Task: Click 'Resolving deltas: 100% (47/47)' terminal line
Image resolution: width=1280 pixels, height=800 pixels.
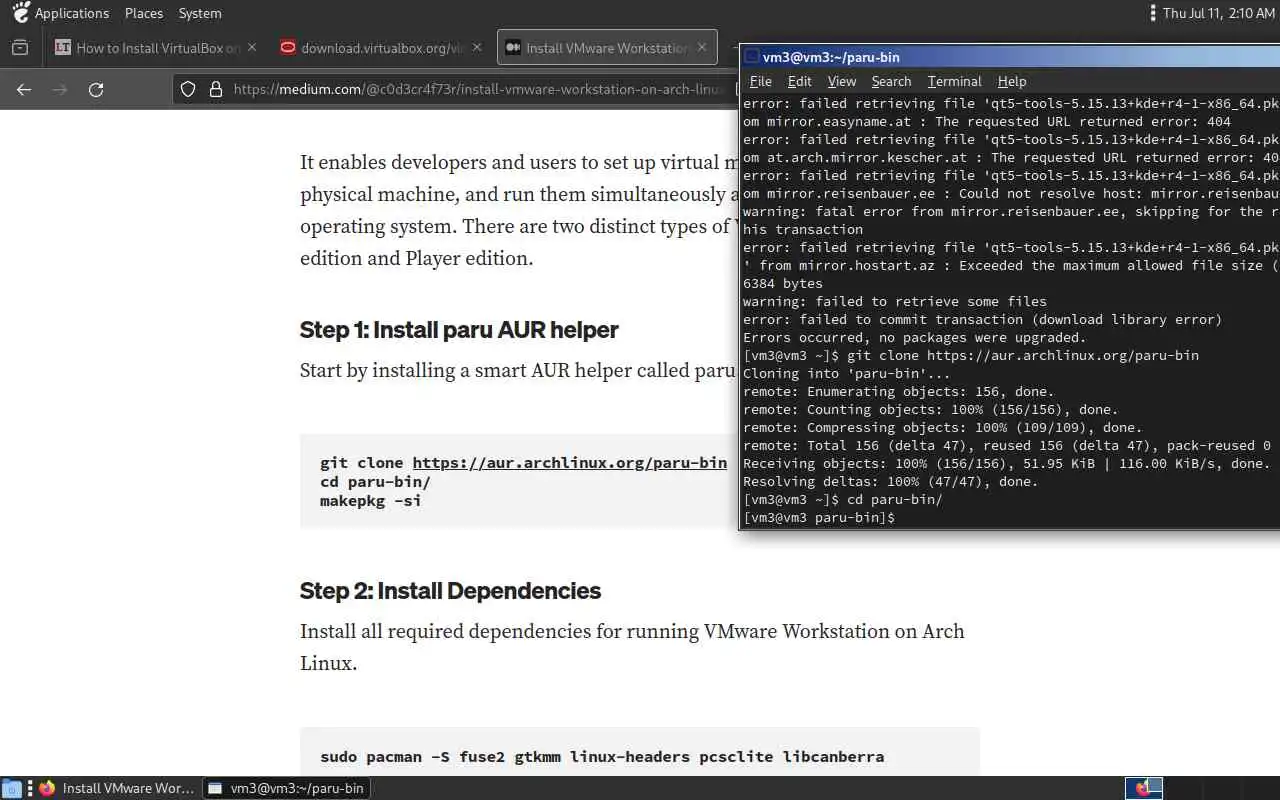Action: tap(891, 481)
